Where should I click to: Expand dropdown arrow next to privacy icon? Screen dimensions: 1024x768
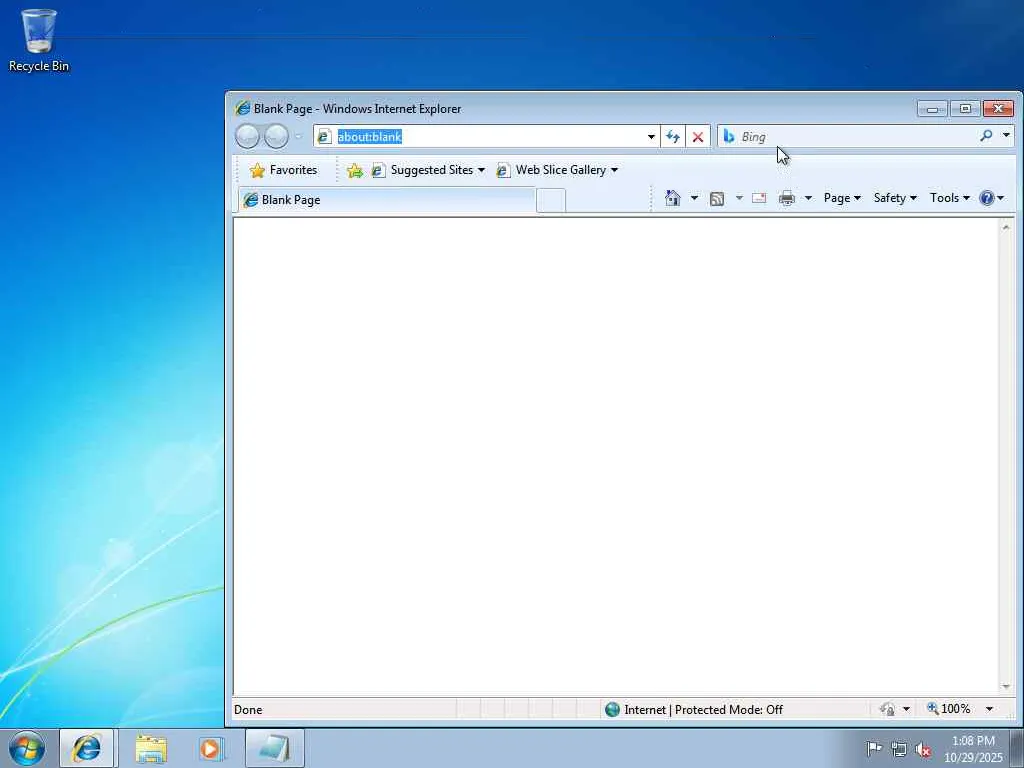[x=906, y=709]
